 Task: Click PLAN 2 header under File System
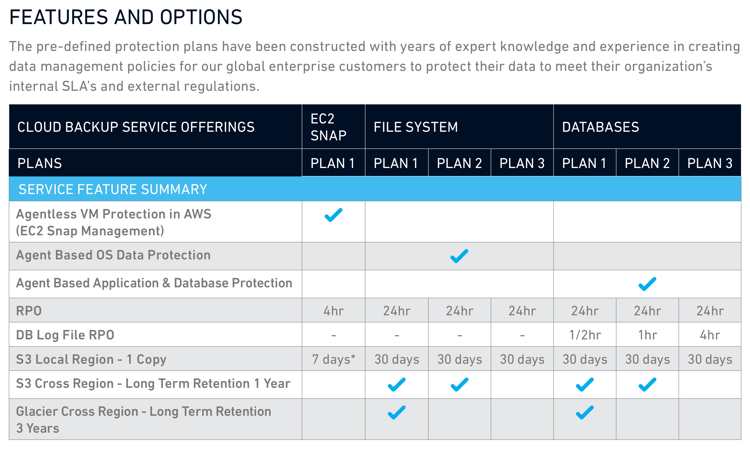click(x=459, y=163)
